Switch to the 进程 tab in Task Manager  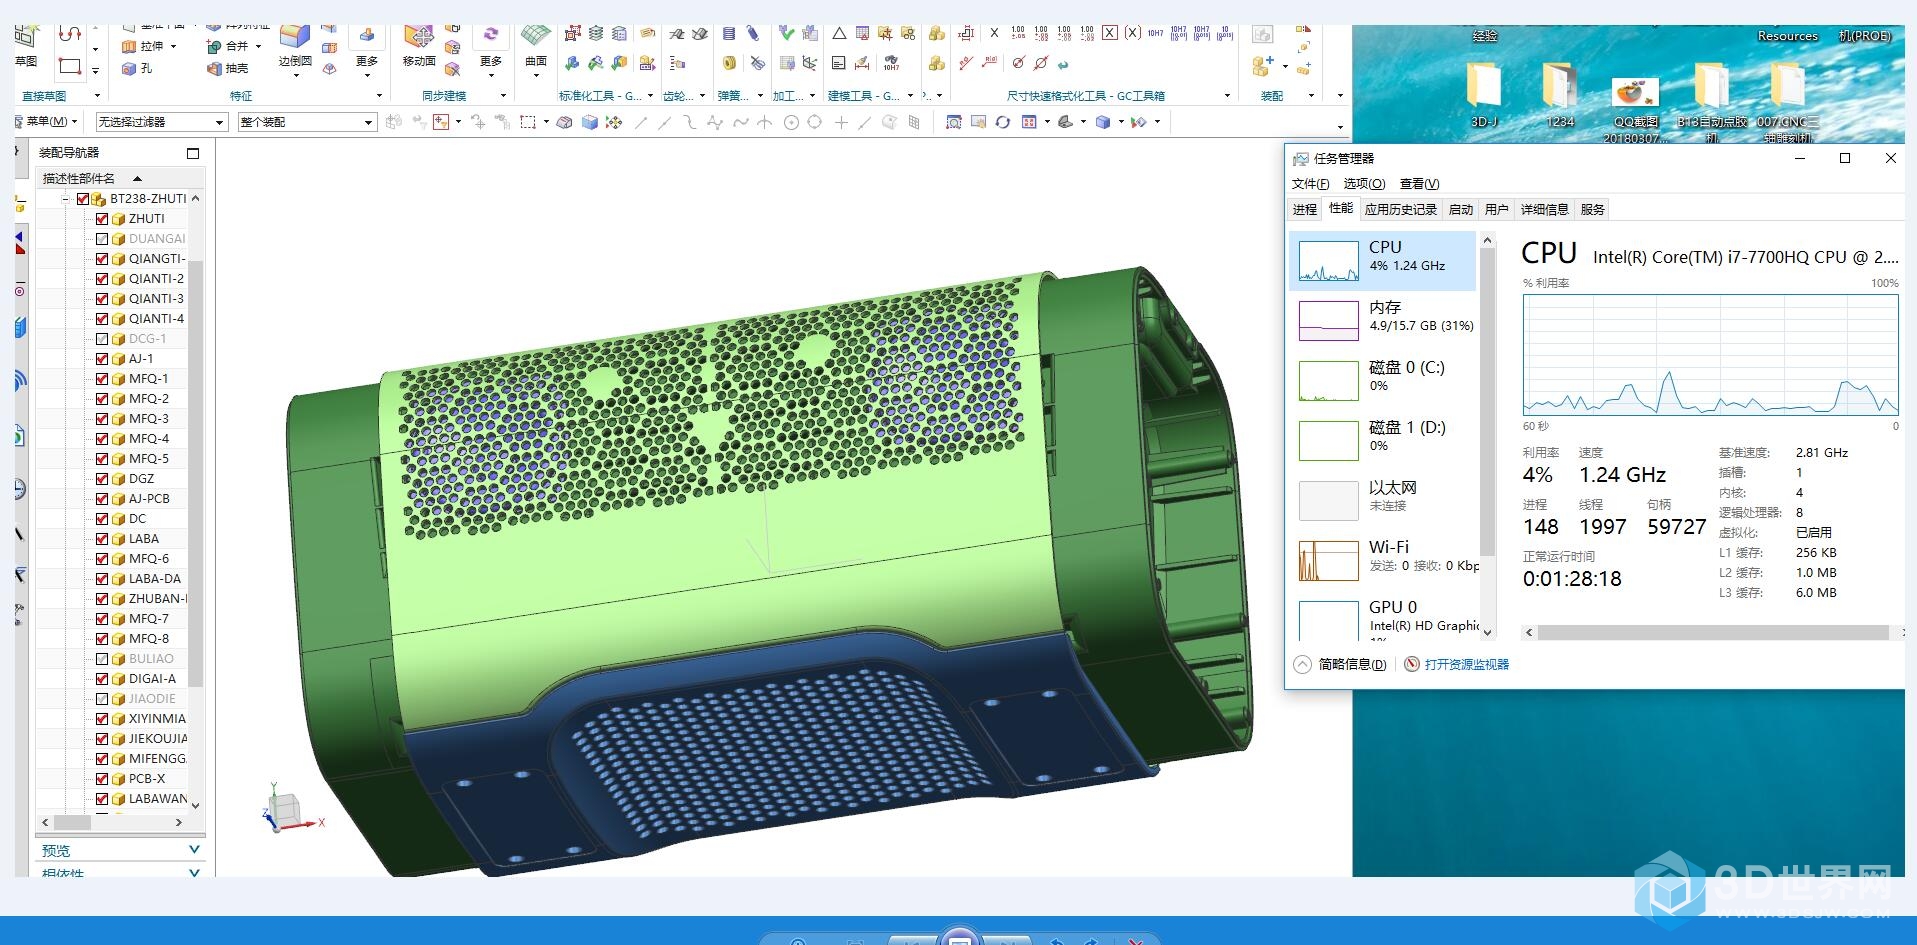(x=1304, y=209)
